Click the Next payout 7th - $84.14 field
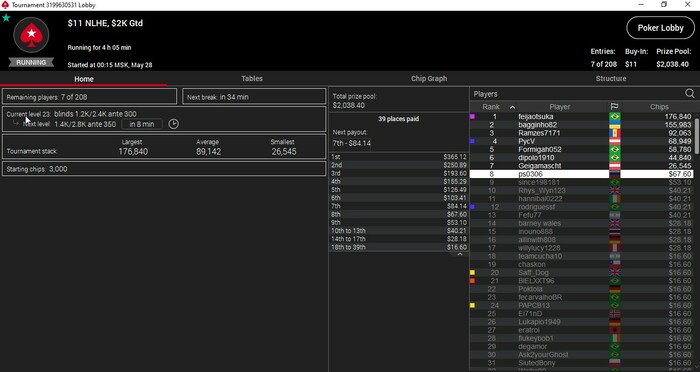Image resolution: width=700 pixels, height=372 pixels. pos(351,143)
